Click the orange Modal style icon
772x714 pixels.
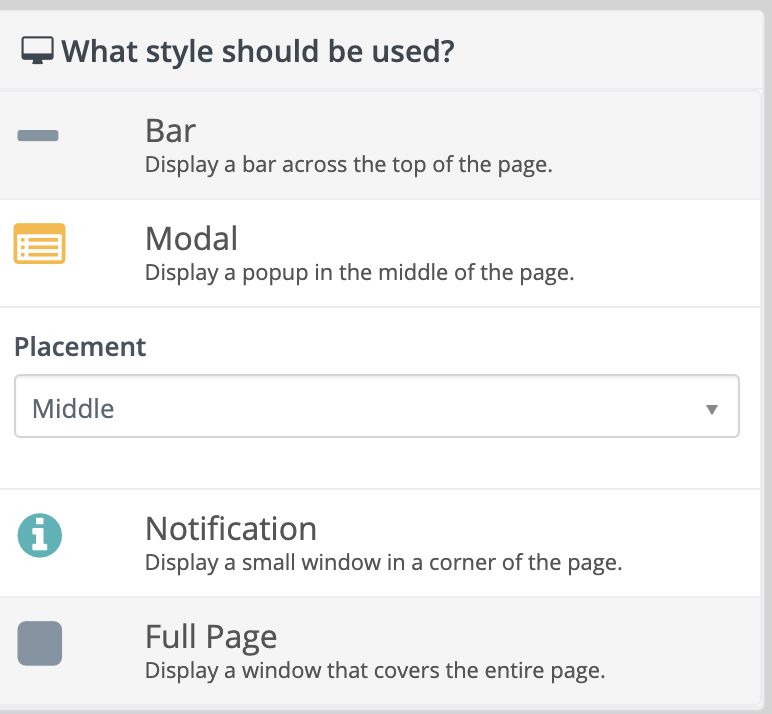click(x=39, y=244)
